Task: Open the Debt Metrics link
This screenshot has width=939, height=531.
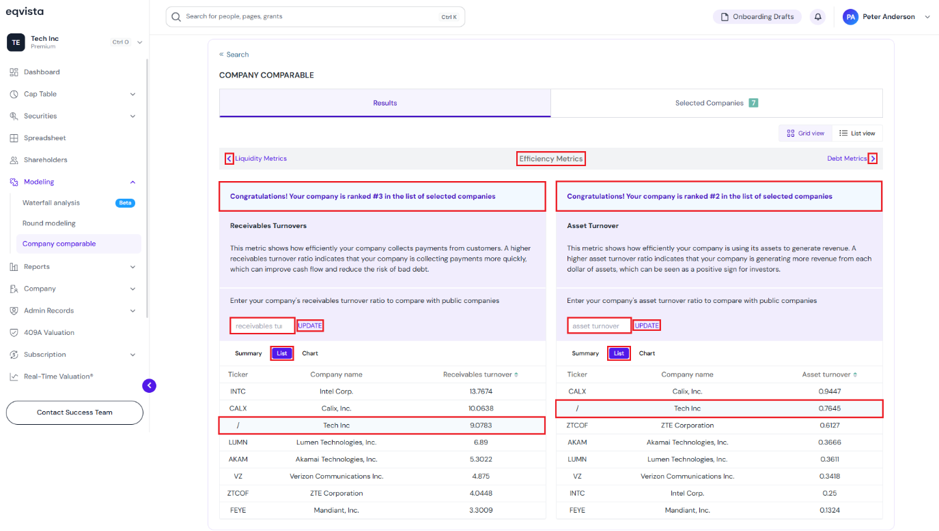Action: pos(847,159)
